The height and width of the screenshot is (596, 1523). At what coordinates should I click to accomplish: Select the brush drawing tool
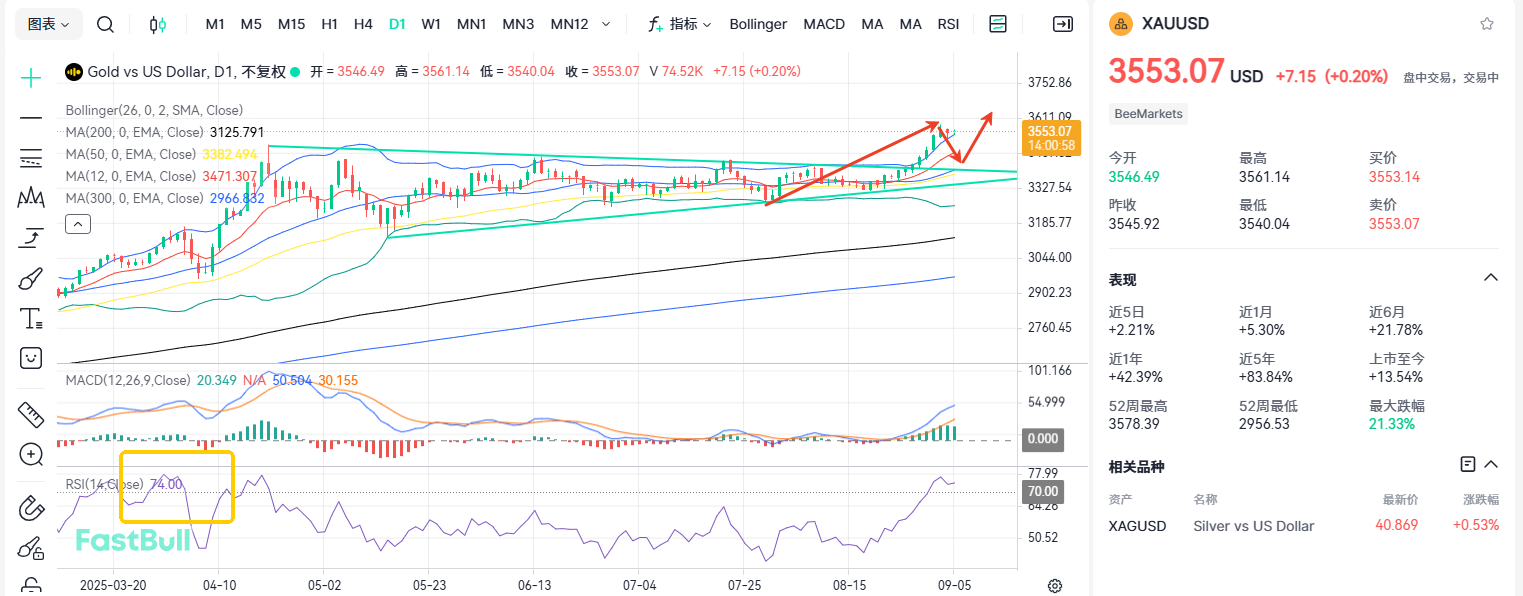(x=31, y=278)
